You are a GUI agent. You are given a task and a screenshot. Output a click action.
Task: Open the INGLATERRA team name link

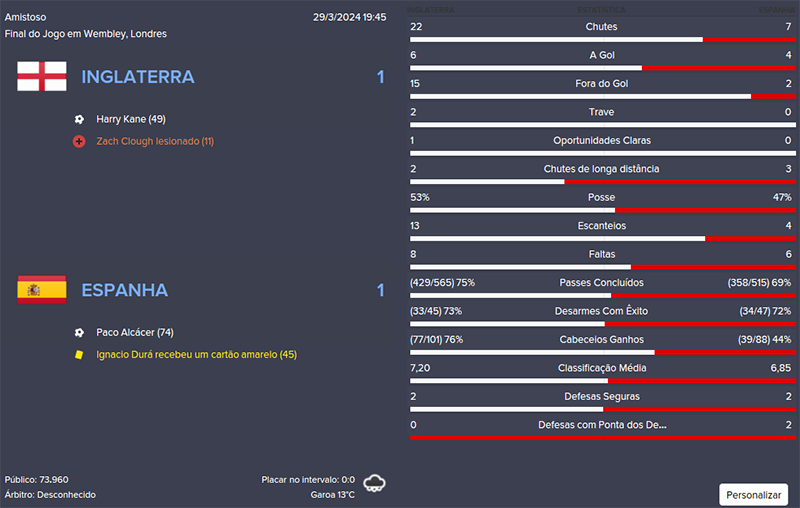[x=138, y=77]
